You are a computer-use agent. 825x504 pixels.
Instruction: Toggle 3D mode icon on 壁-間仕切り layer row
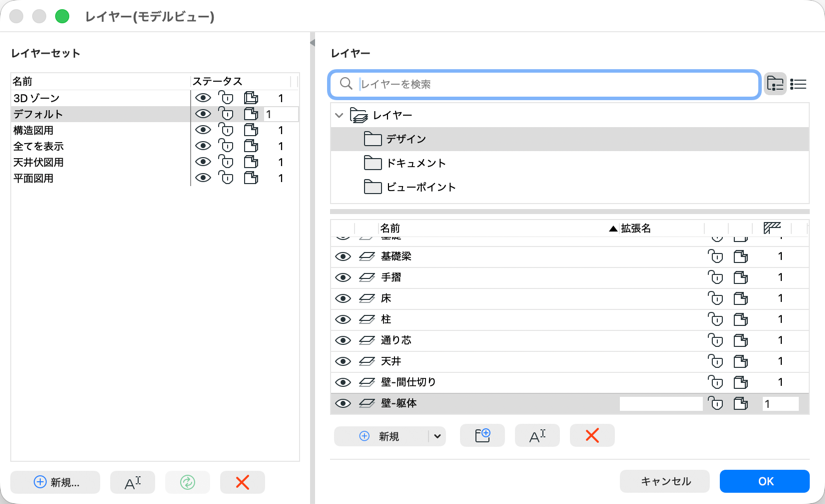(741, 382)
